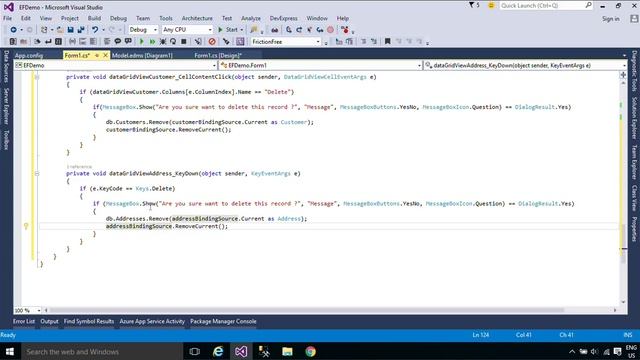Click the yellow feedback smiley icon

[491, 5]
